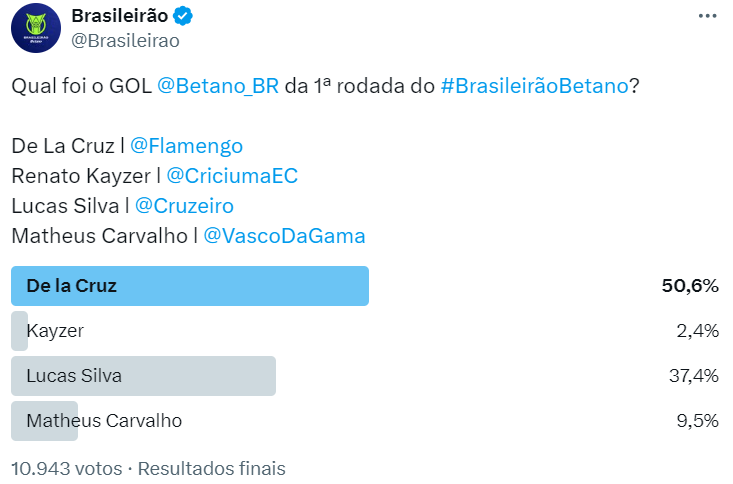Click the 50,6% result percentage
The height and width of the screenshot is (484, 733).
690,286
